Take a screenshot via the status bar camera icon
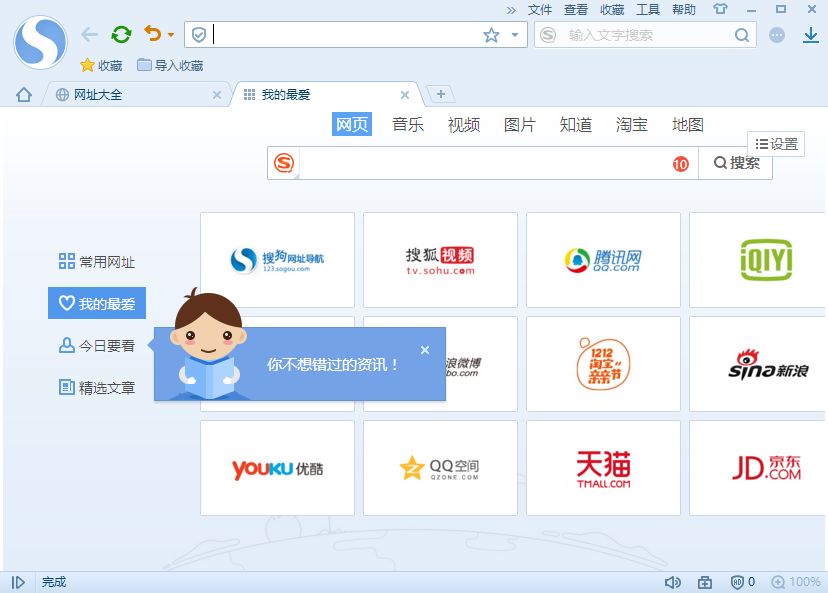Viewport: 828px width, 593px height. (x=703, y=581)
